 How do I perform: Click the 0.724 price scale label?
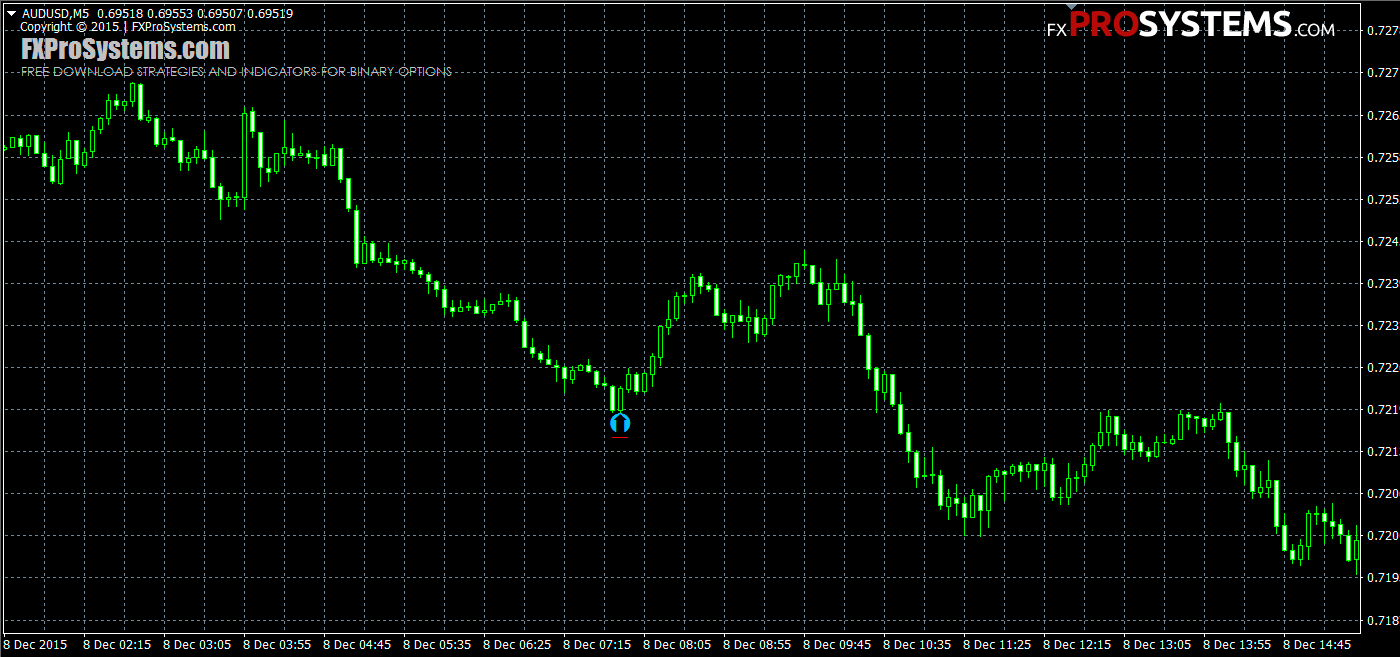tap(1382, 241)
